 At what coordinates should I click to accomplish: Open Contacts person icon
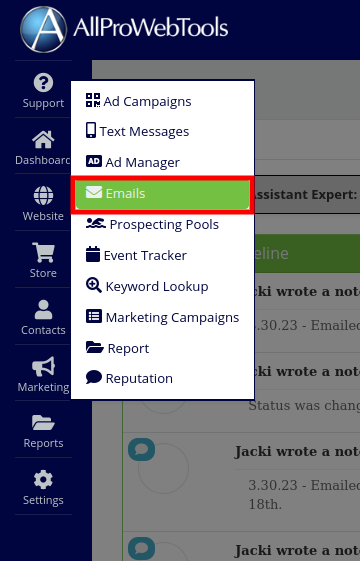[43, 309]
